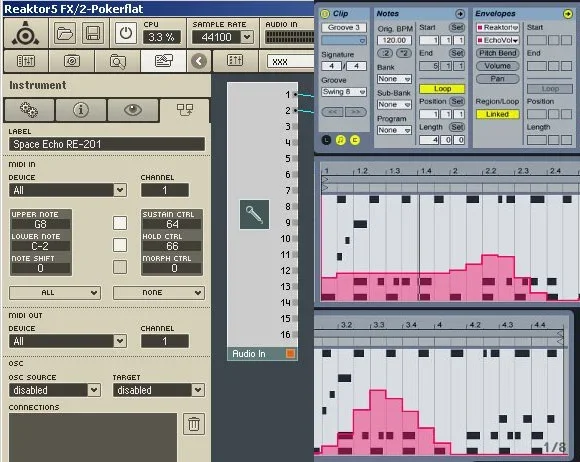Click the fader panel icon next to xxx

tap(235, 60)
